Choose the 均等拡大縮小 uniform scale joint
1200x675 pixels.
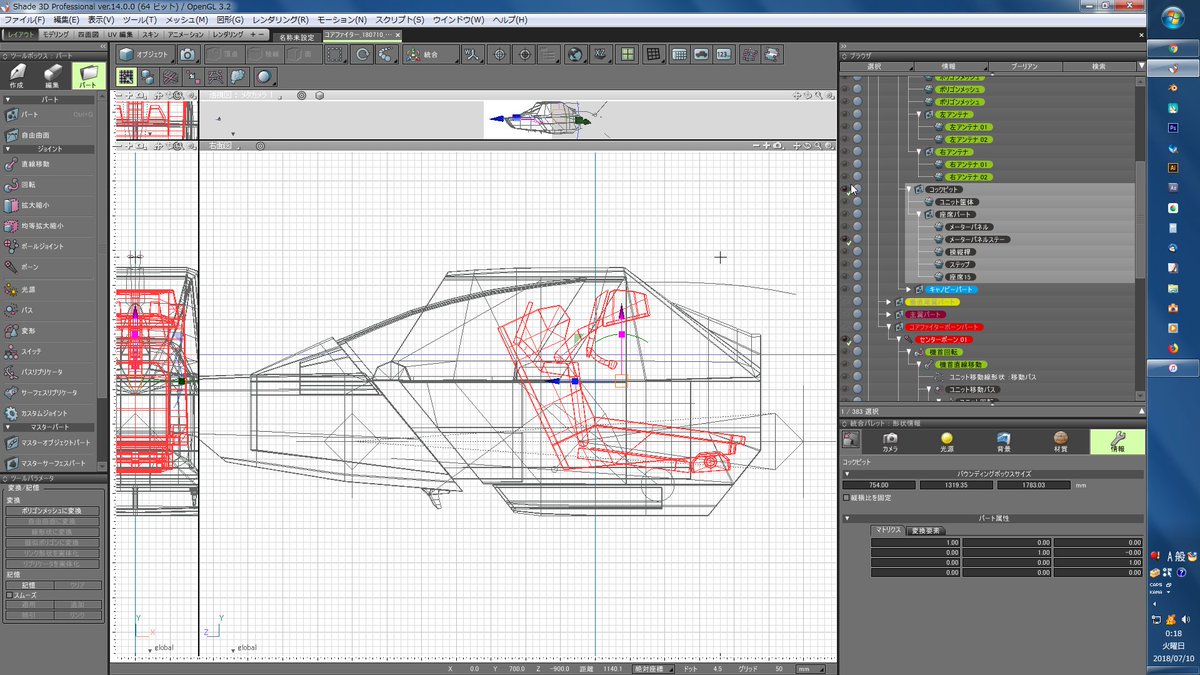pyautogui.click(x=48, y=226)
